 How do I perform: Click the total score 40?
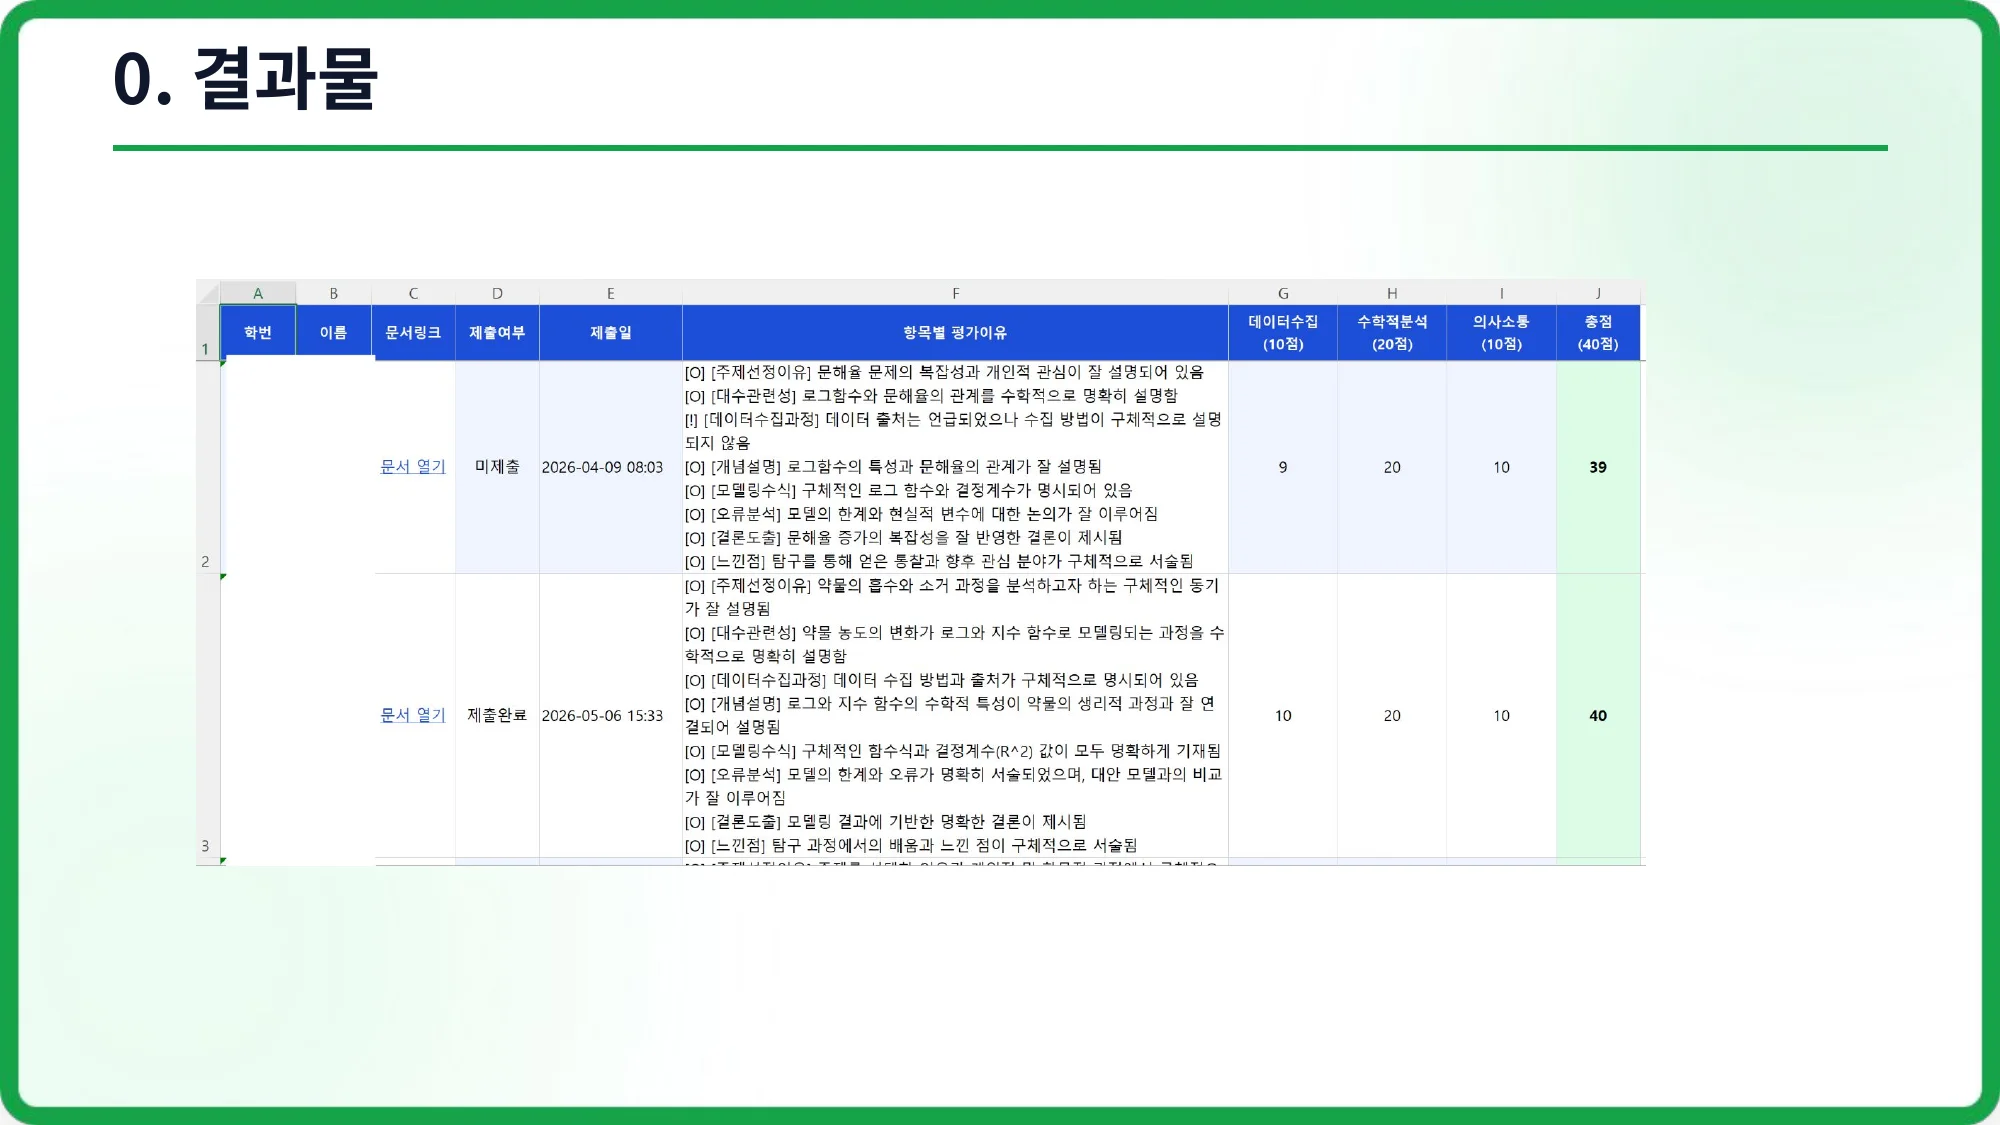1598,715
